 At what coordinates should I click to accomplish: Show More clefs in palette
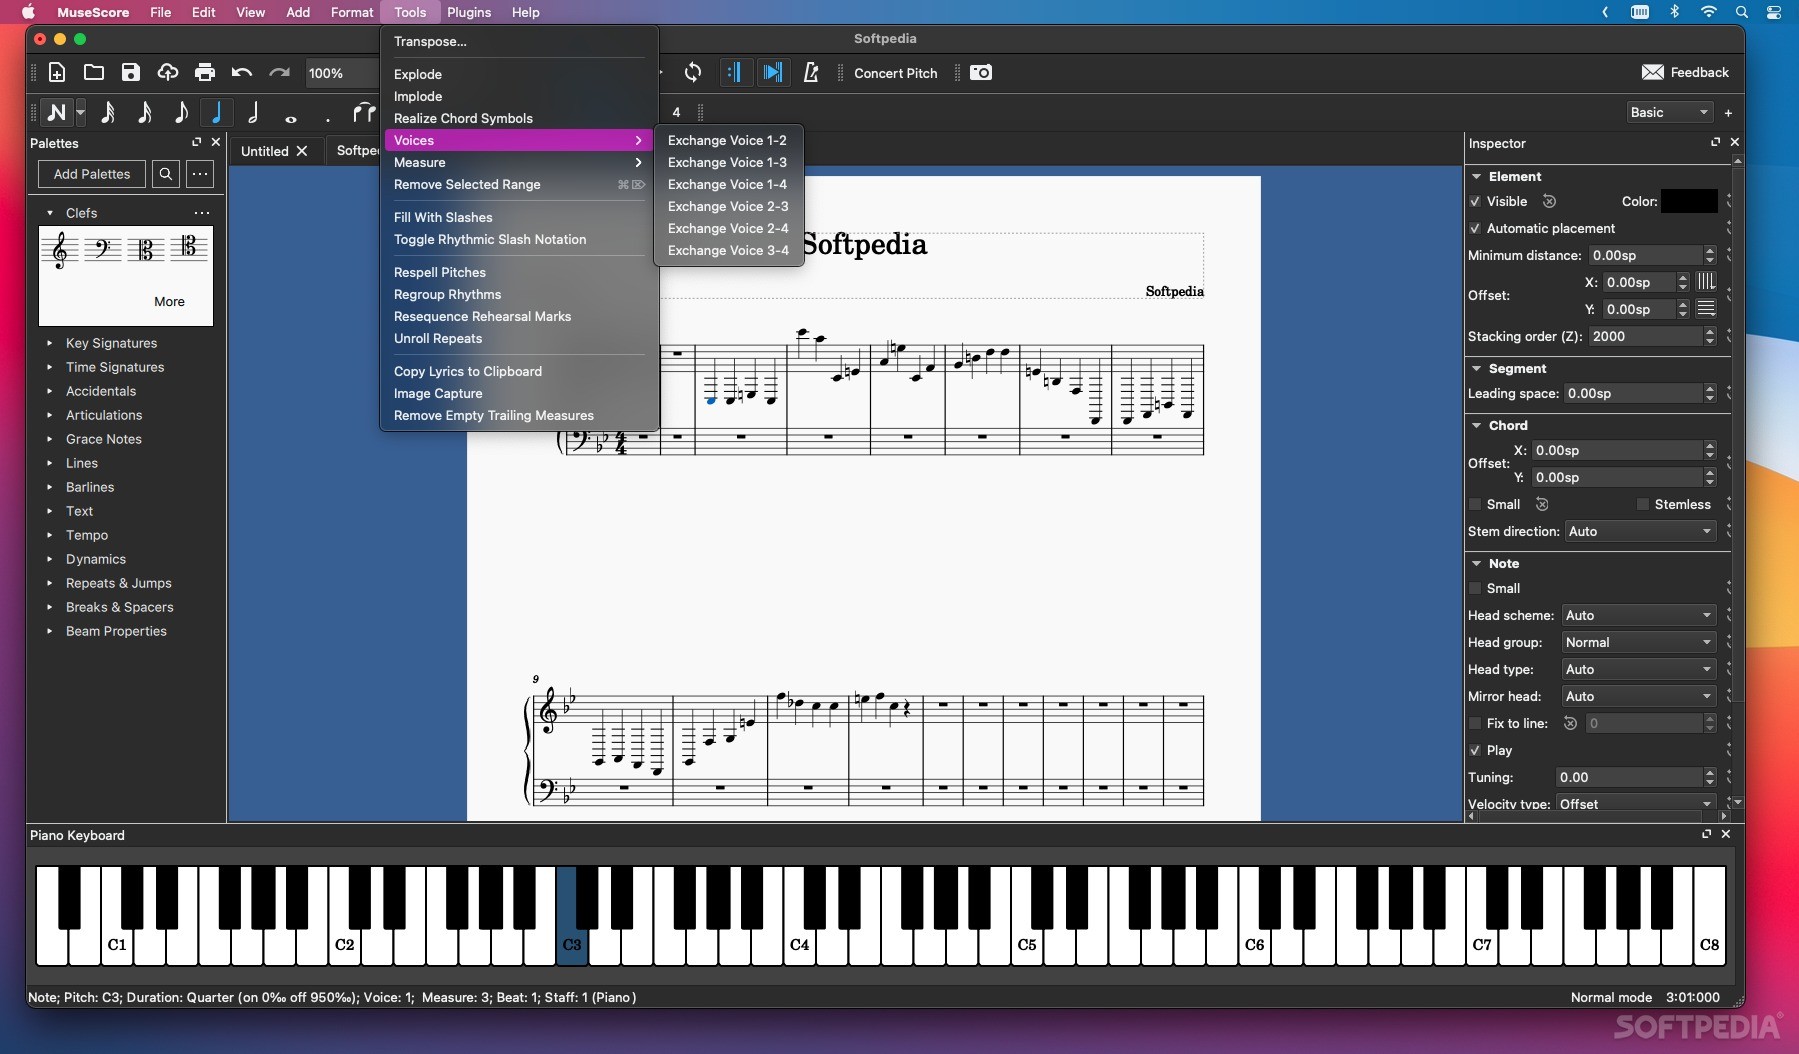169,301
